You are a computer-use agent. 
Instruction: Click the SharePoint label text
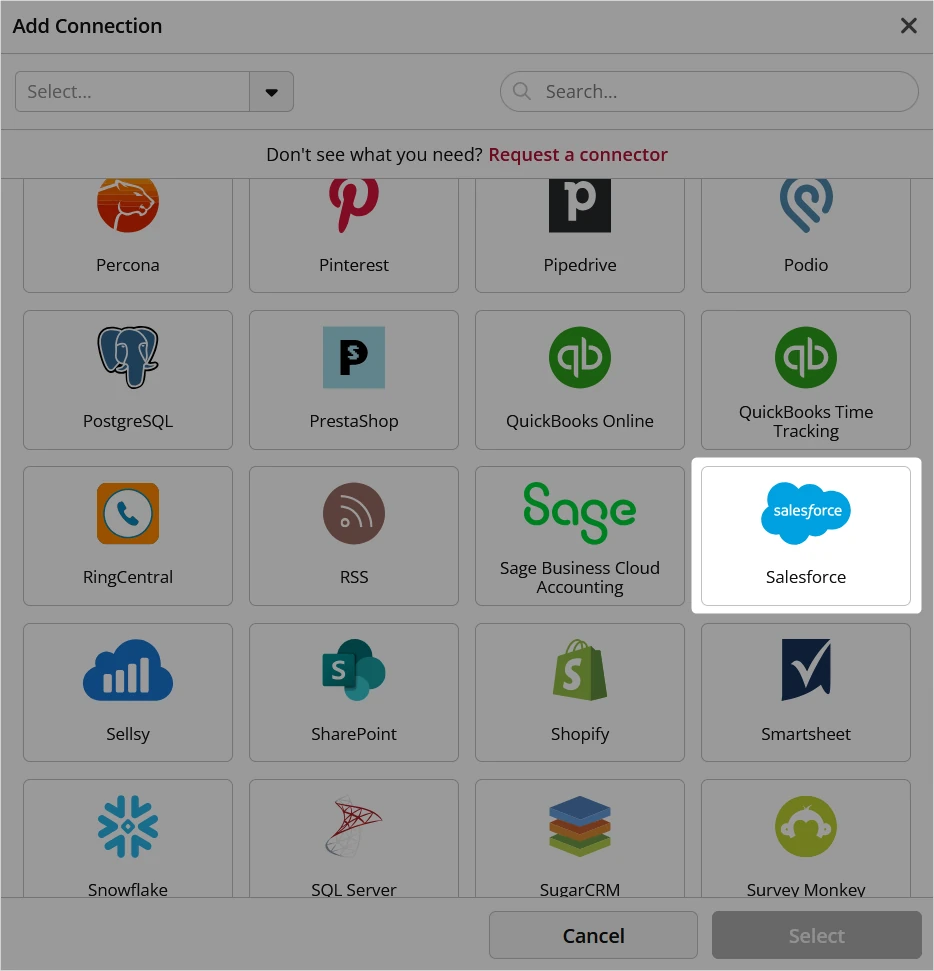(x=354, y=734)
